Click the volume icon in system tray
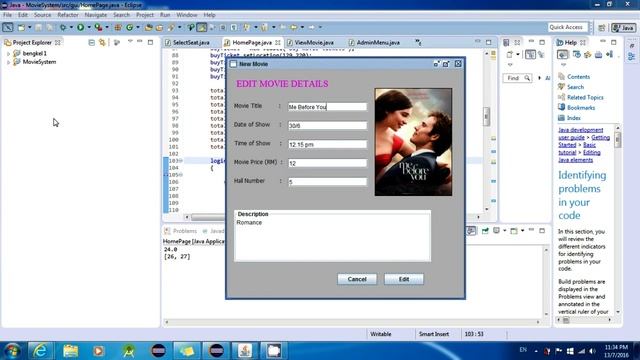Viewport: 640px width, 360px height. (592, 351)
